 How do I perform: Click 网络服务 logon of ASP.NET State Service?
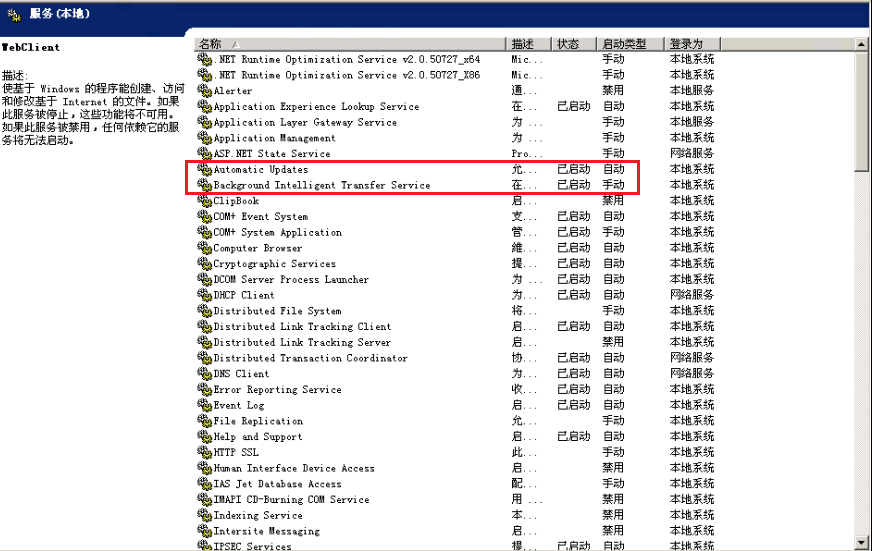pos(692,153)
